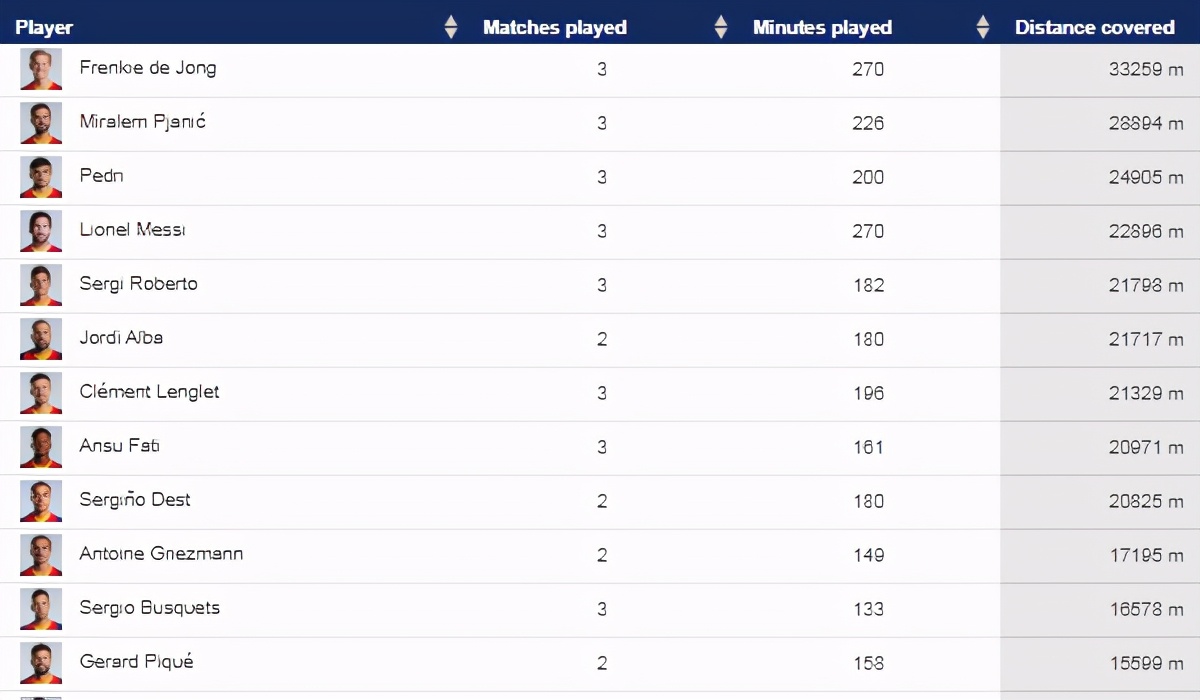Image resolution: width=1200 pixels, height=700 pixels.
Task: Sort by Matches played arrows icon
Action: point(721,27)
